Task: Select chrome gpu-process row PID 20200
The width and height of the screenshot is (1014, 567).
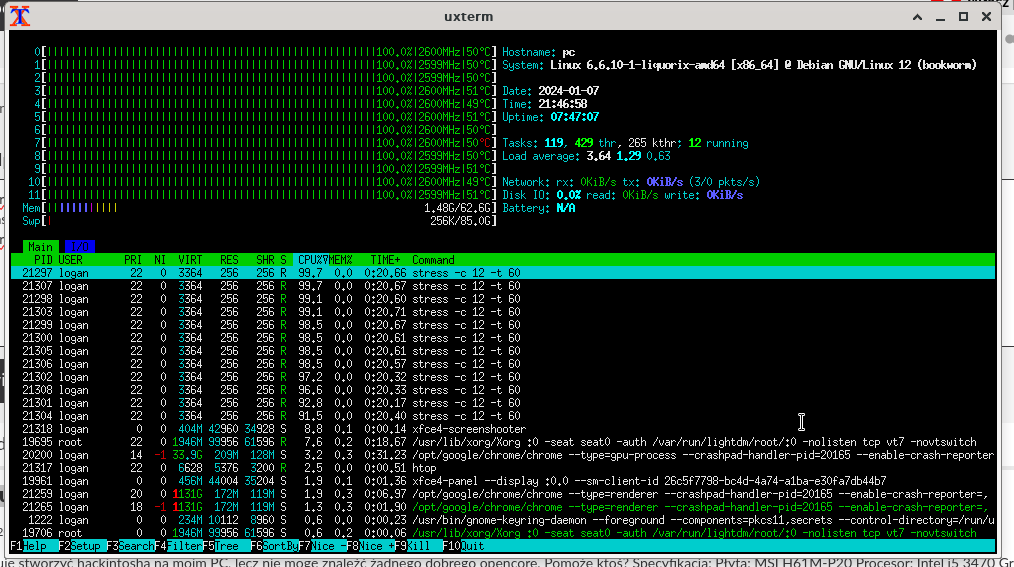Action: point(502,455)
